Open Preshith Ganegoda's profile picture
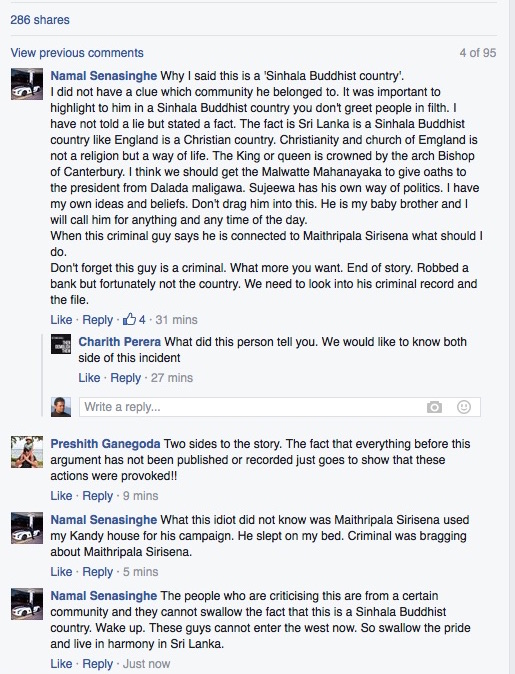Screen dimensions: 515x674 click(x=27, y=452)
